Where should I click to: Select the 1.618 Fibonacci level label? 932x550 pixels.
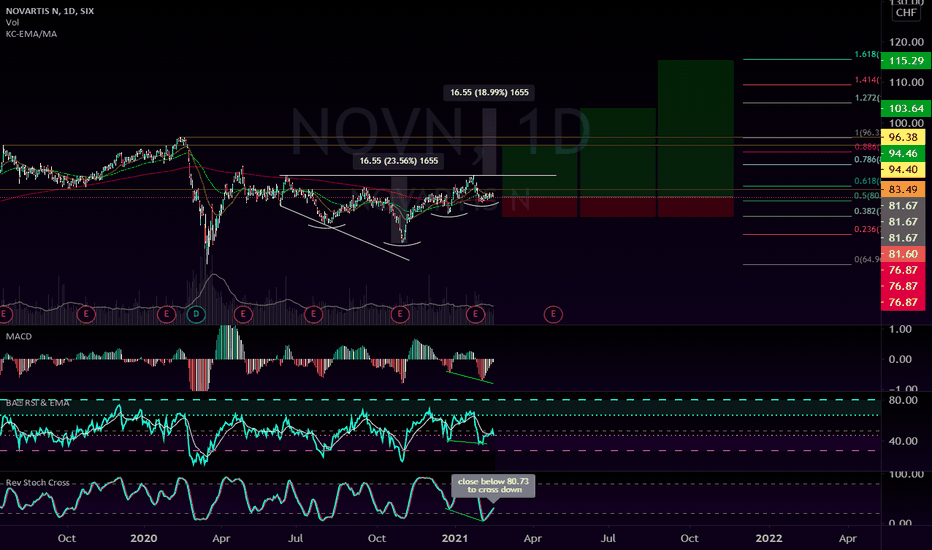(x=867, y=54)
